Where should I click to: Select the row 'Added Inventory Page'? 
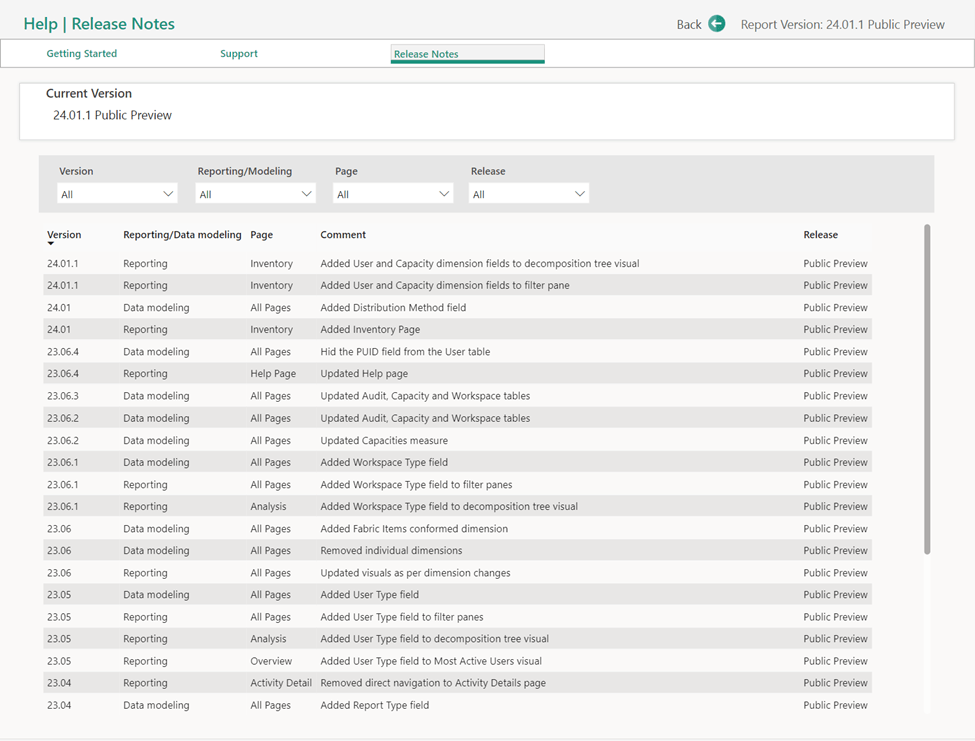370,330
